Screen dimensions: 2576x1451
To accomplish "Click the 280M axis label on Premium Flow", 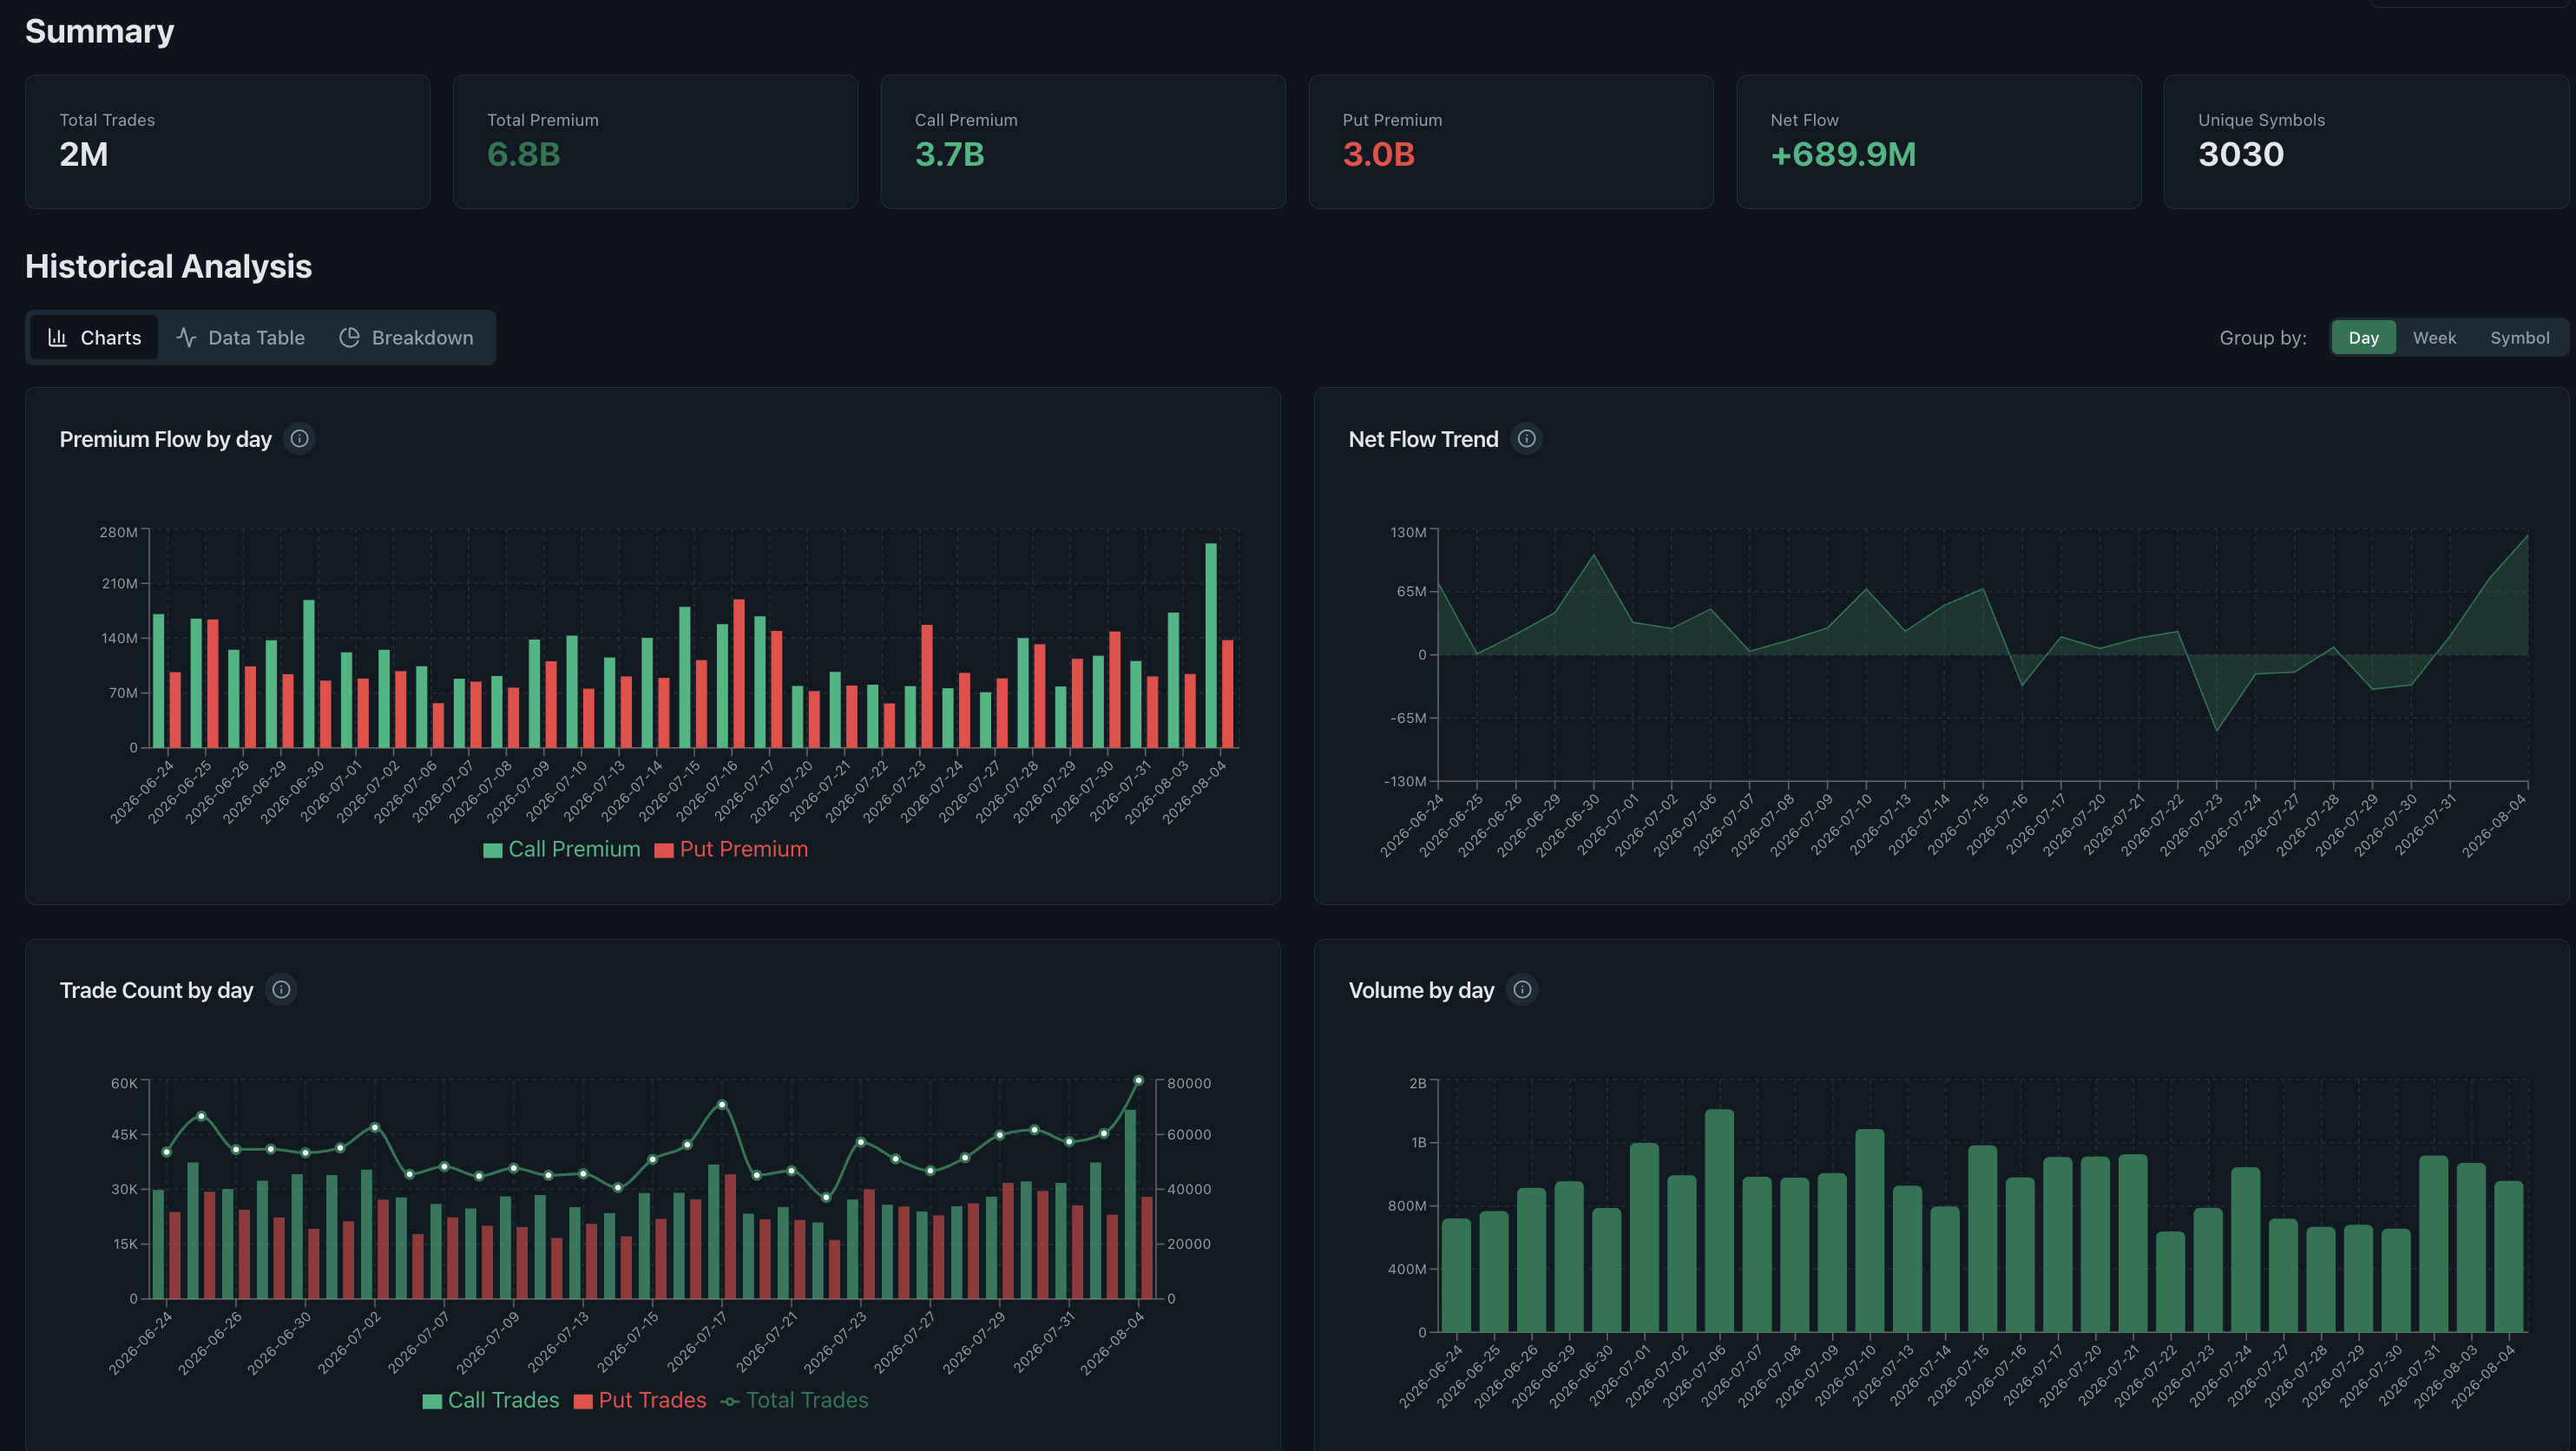I will point(118,532).
